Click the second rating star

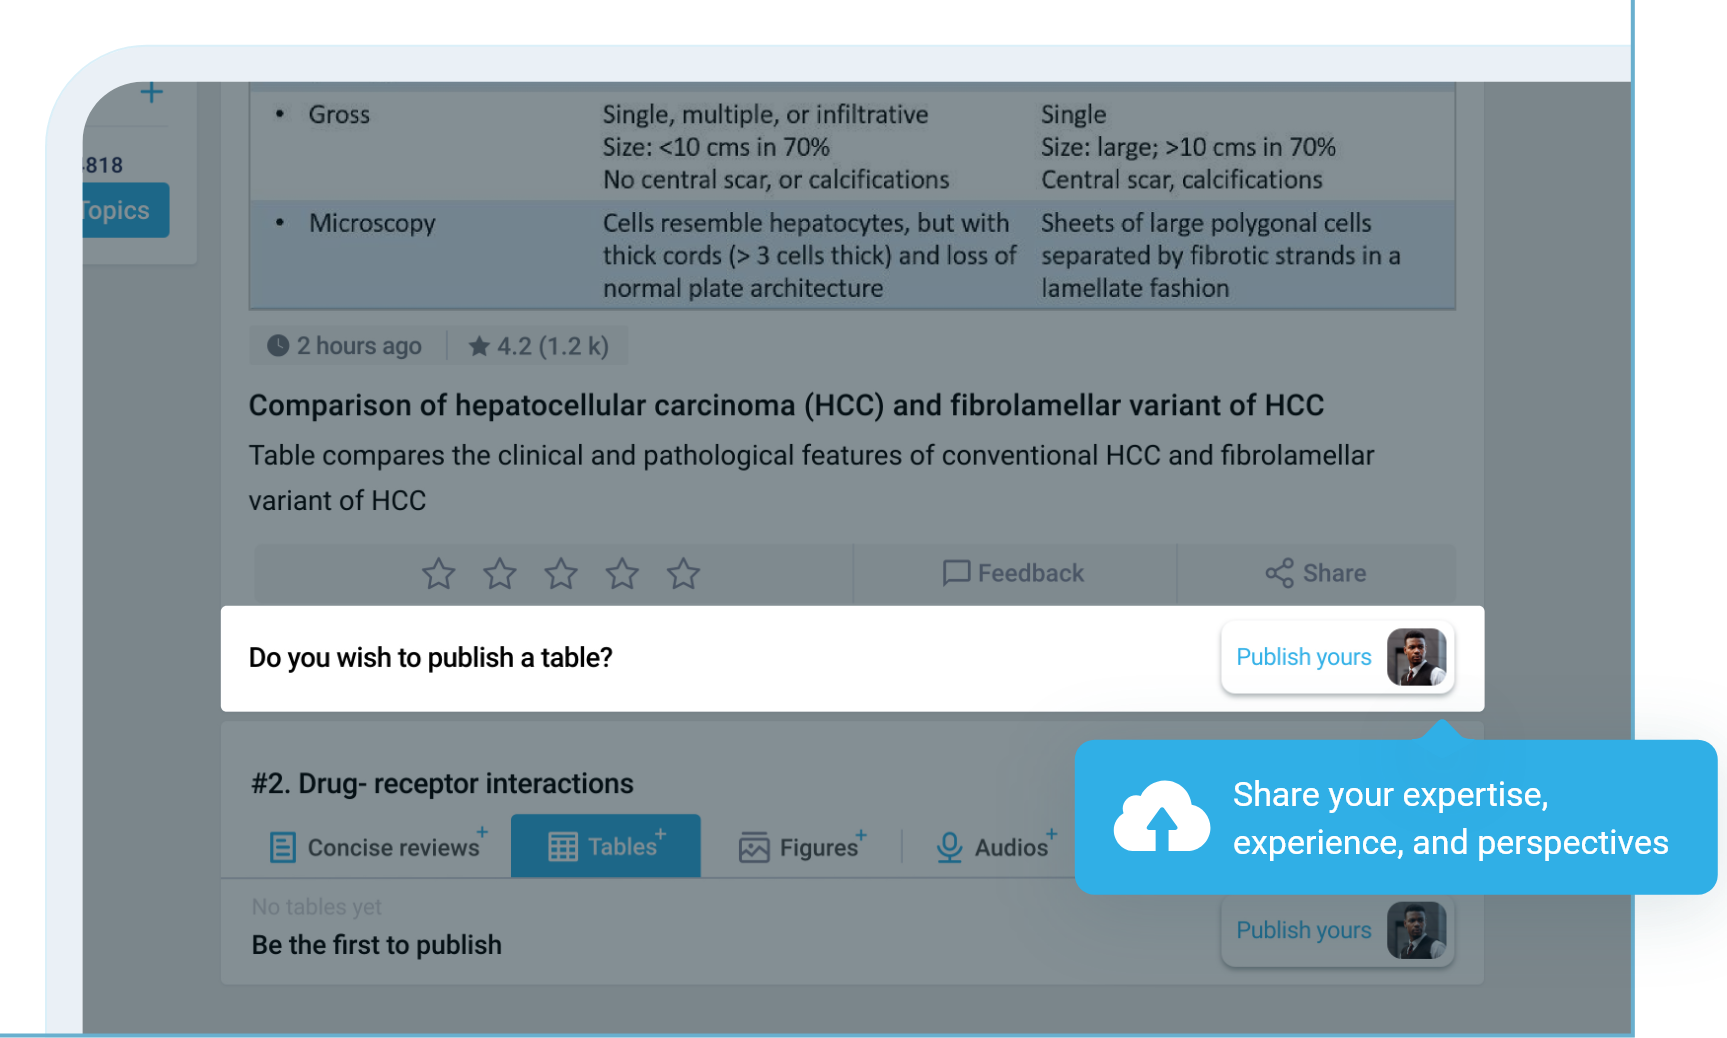tap(499, 574)
